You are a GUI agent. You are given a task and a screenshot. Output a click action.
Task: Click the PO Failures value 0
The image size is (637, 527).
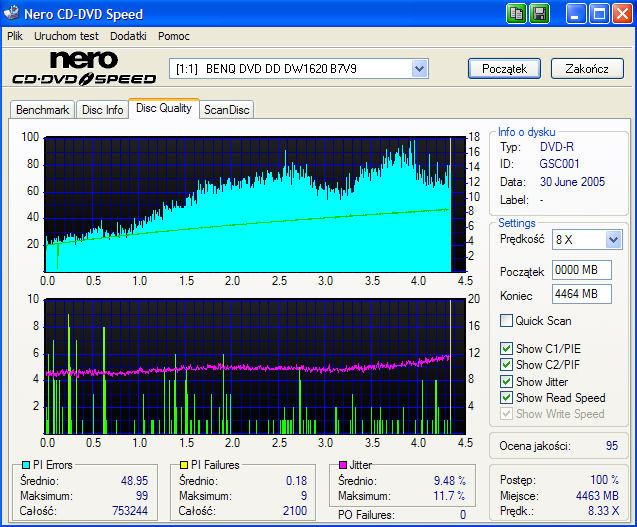pyautogui.click(x=463, y=515)
